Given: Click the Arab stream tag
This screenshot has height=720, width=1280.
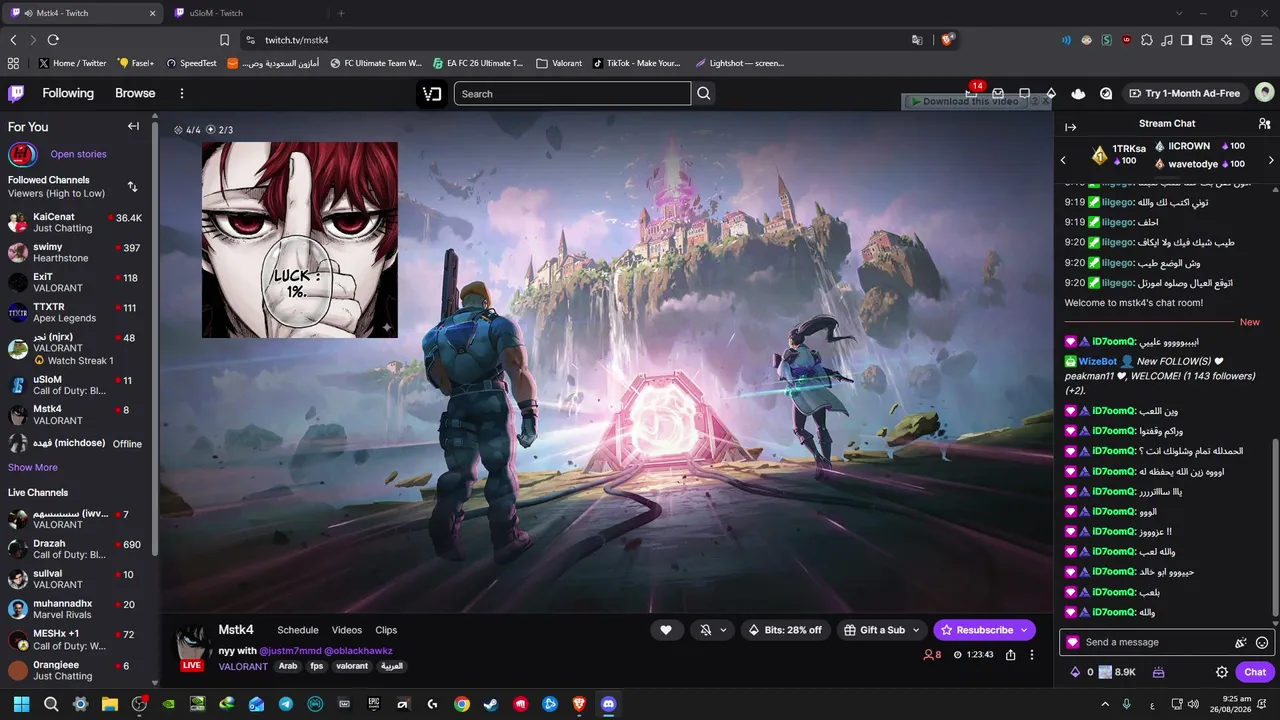Looking at the screenshot, I should (288, 666).
